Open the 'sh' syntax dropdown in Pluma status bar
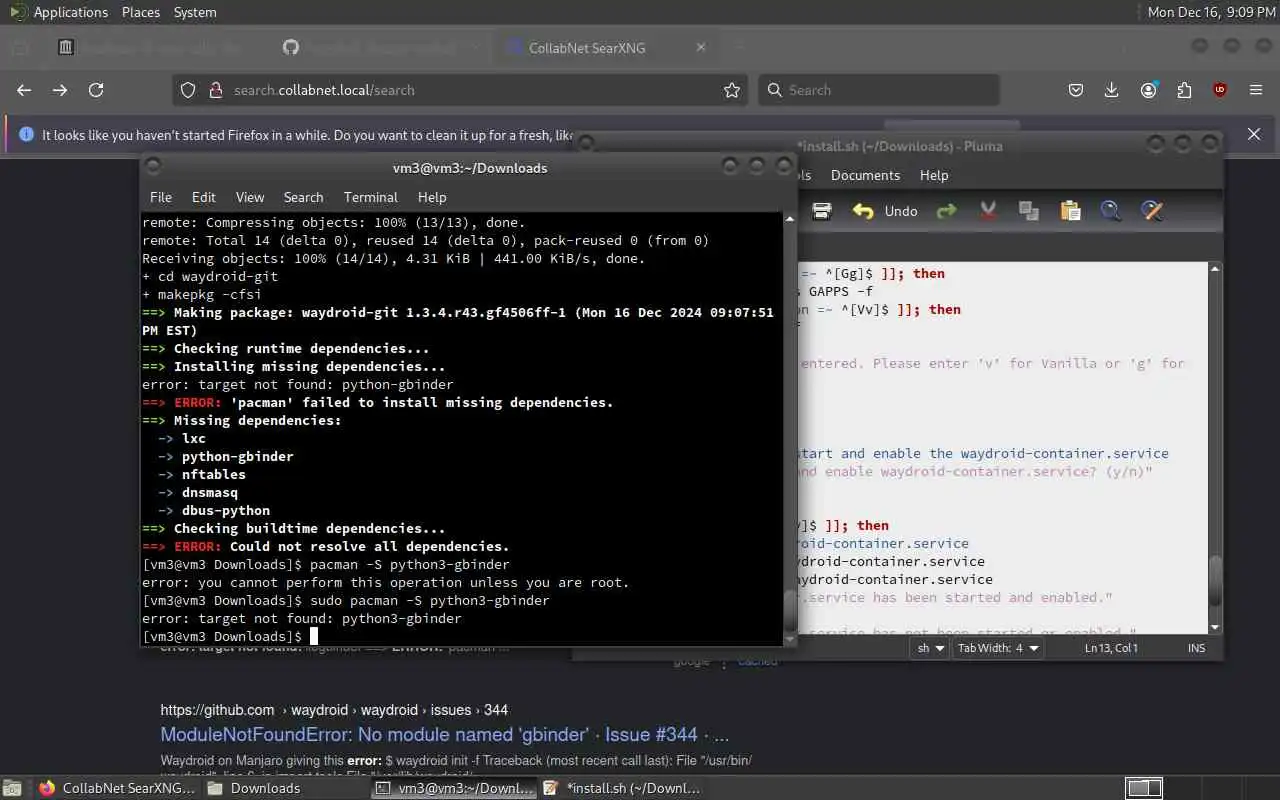 [930, 648]
